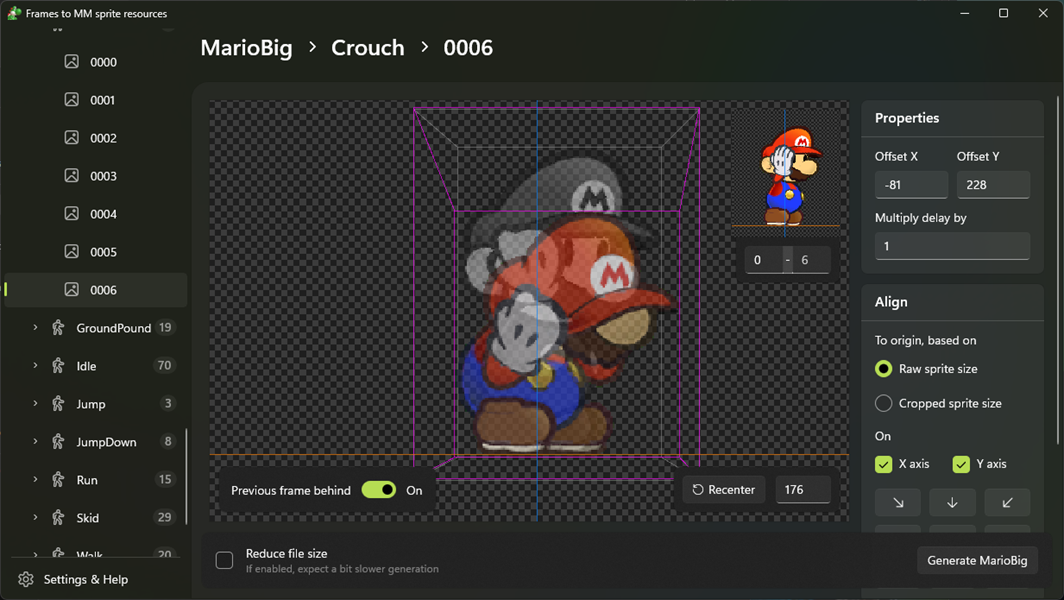1064x600 pixels.
Task: Go to MarioBig in the breadcrumb
Action: tap(246, 48)
